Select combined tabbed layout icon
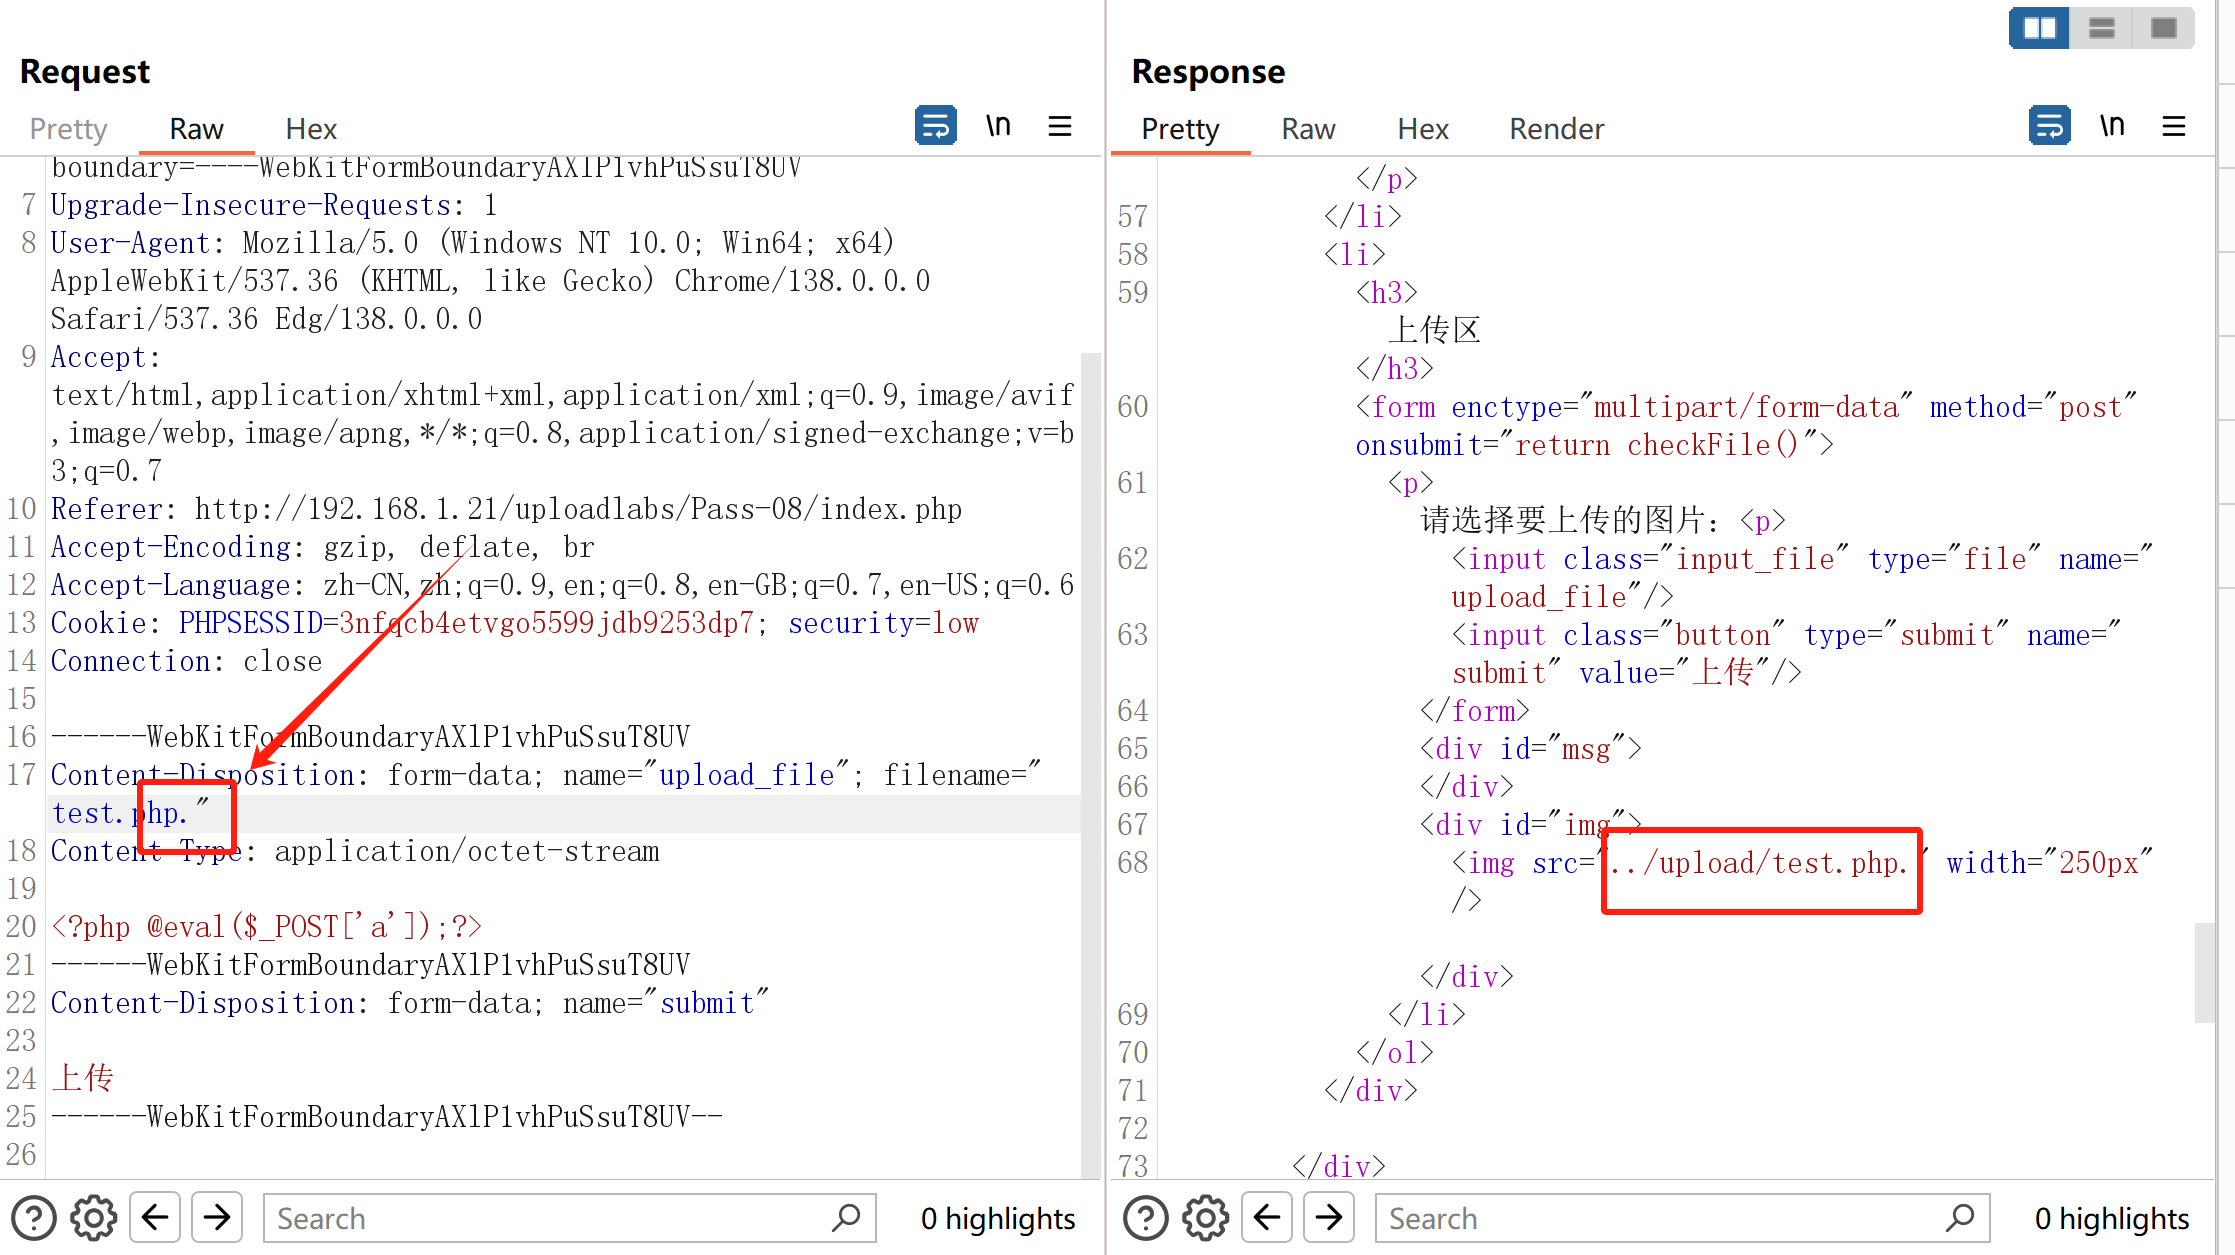Image resolution: width=2235 pixels, height=1255 pixels. click(x=2164, y=28)
